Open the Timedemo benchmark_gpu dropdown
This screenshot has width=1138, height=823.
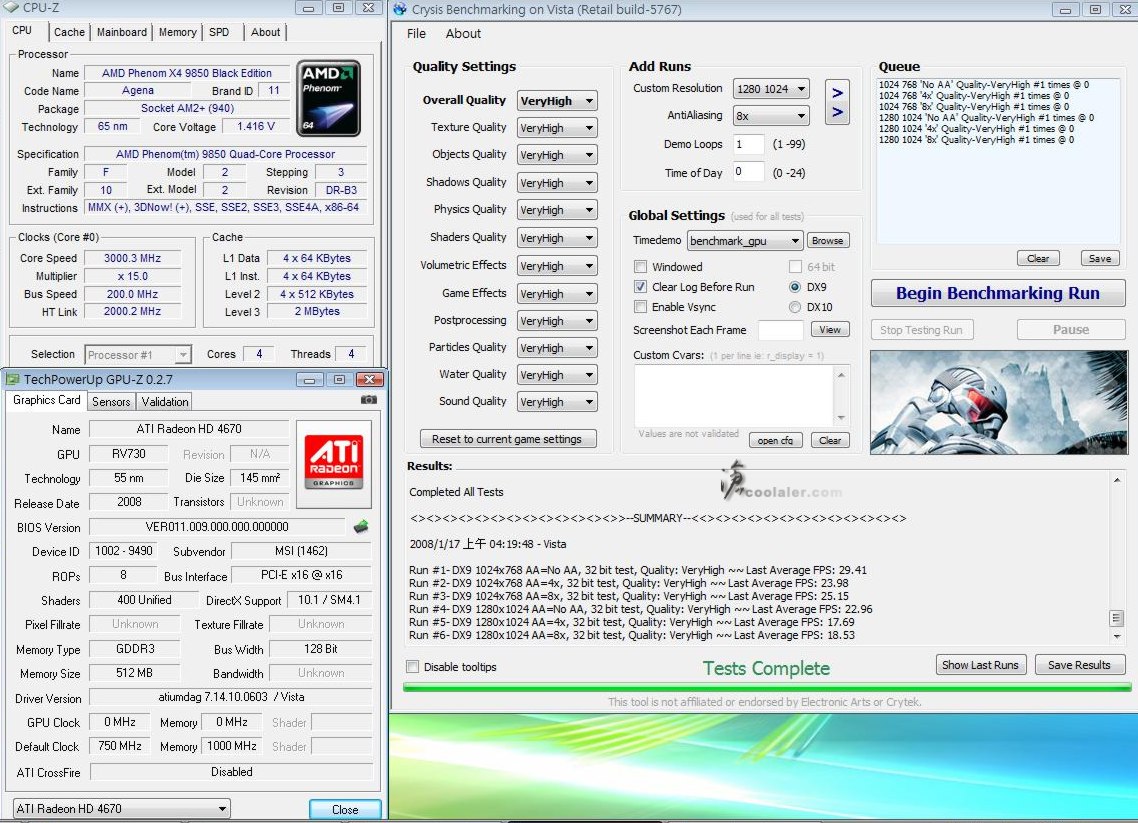745,240
